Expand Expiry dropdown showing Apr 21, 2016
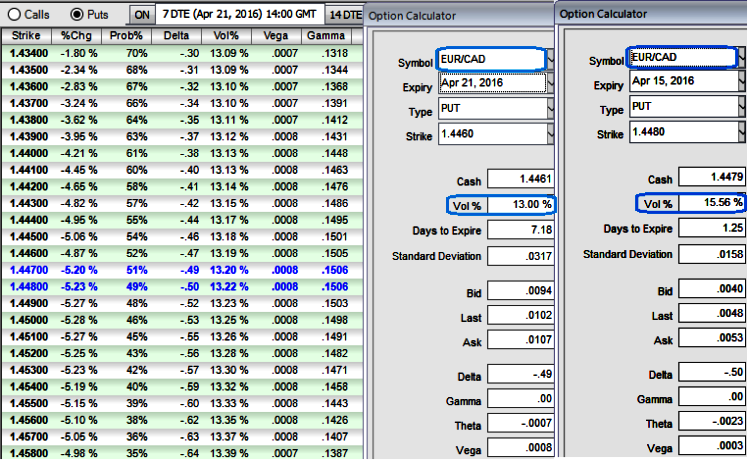The image size is (748, 461). (x=496, y=84)
